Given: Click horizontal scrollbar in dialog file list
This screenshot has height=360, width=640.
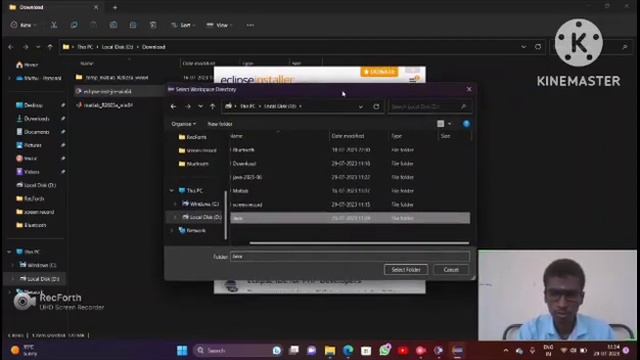Looking at the screenshot, I should (359, 243).
